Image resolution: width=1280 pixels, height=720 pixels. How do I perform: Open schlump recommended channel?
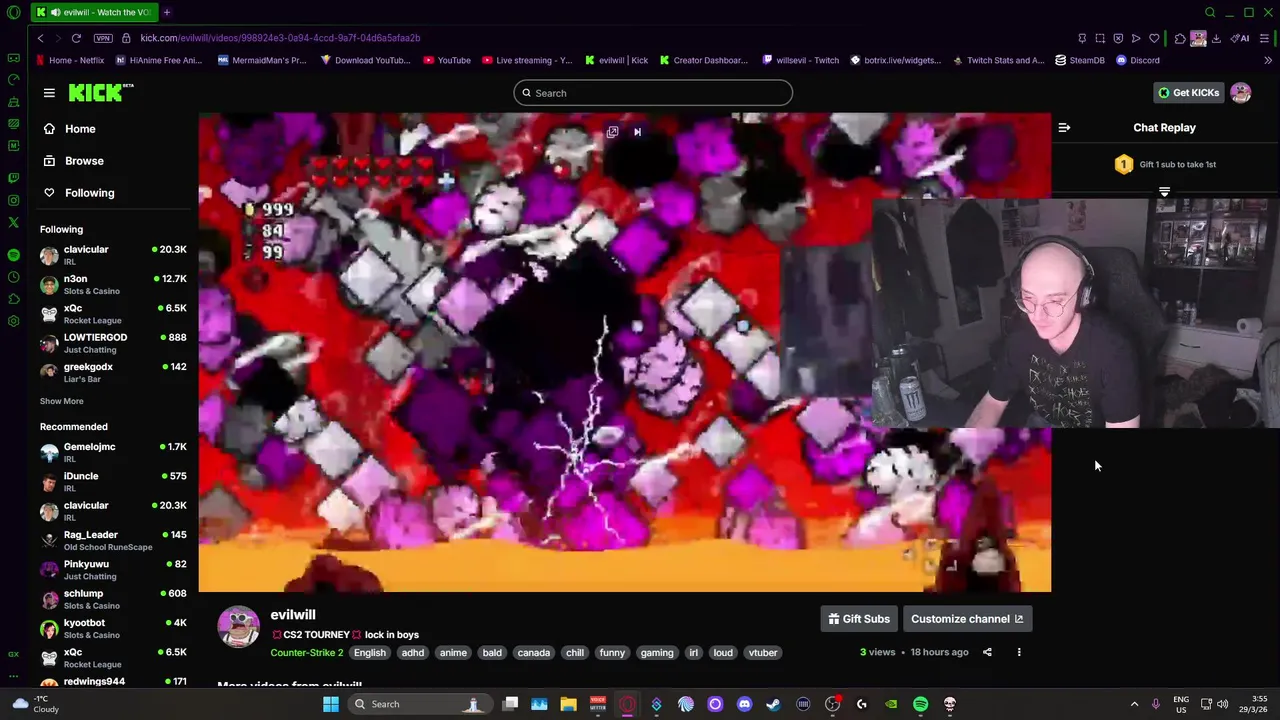[113, 599]
